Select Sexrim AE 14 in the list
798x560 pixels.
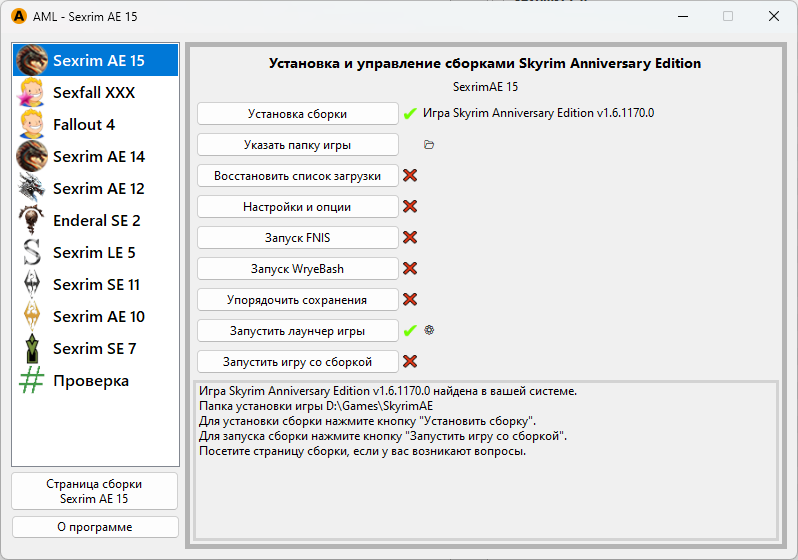(x=98, y=157)
